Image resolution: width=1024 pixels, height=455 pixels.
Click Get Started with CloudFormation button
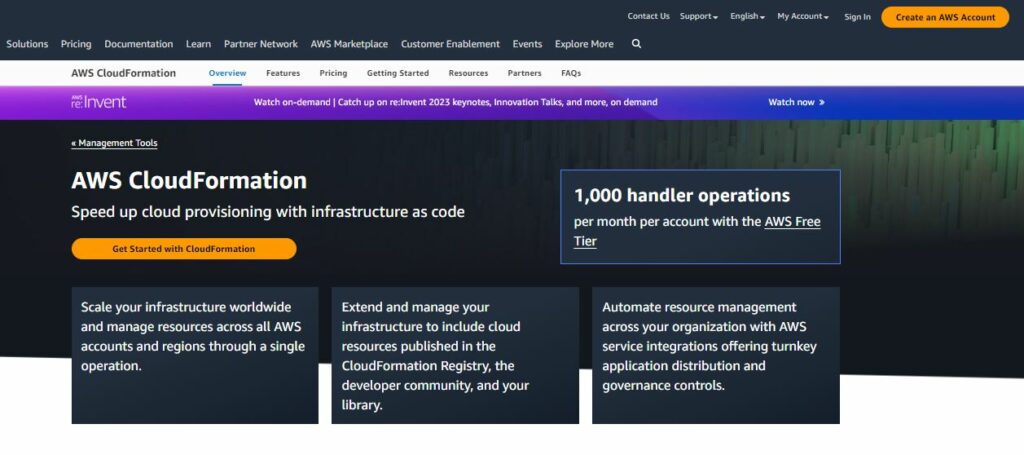[184, 249]
